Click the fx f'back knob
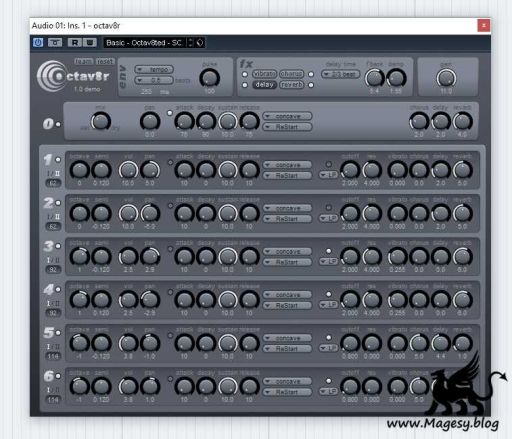 coord(374,78)
